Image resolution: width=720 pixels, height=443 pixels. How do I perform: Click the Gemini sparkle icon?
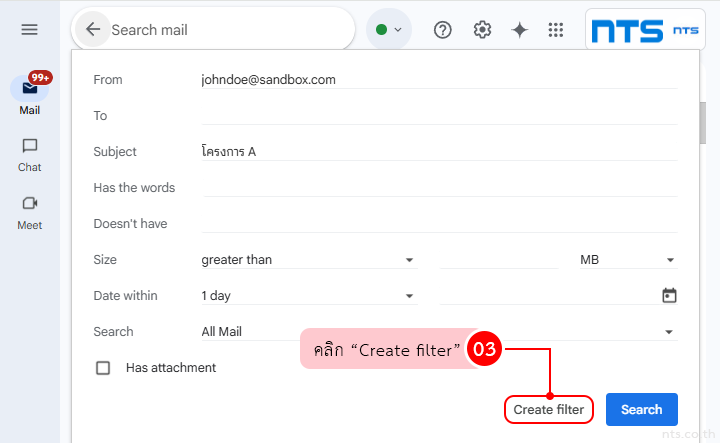tap(519, 30)
